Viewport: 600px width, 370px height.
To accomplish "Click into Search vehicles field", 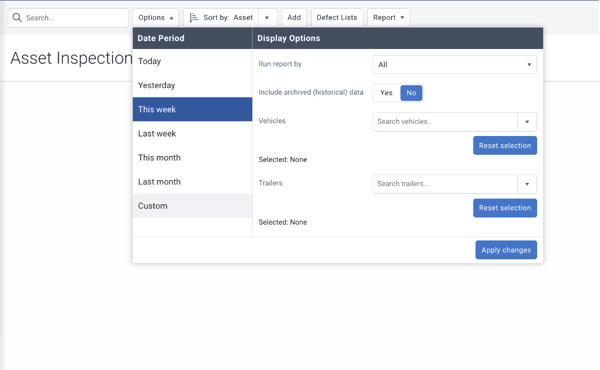I will (x=445, y=122).
